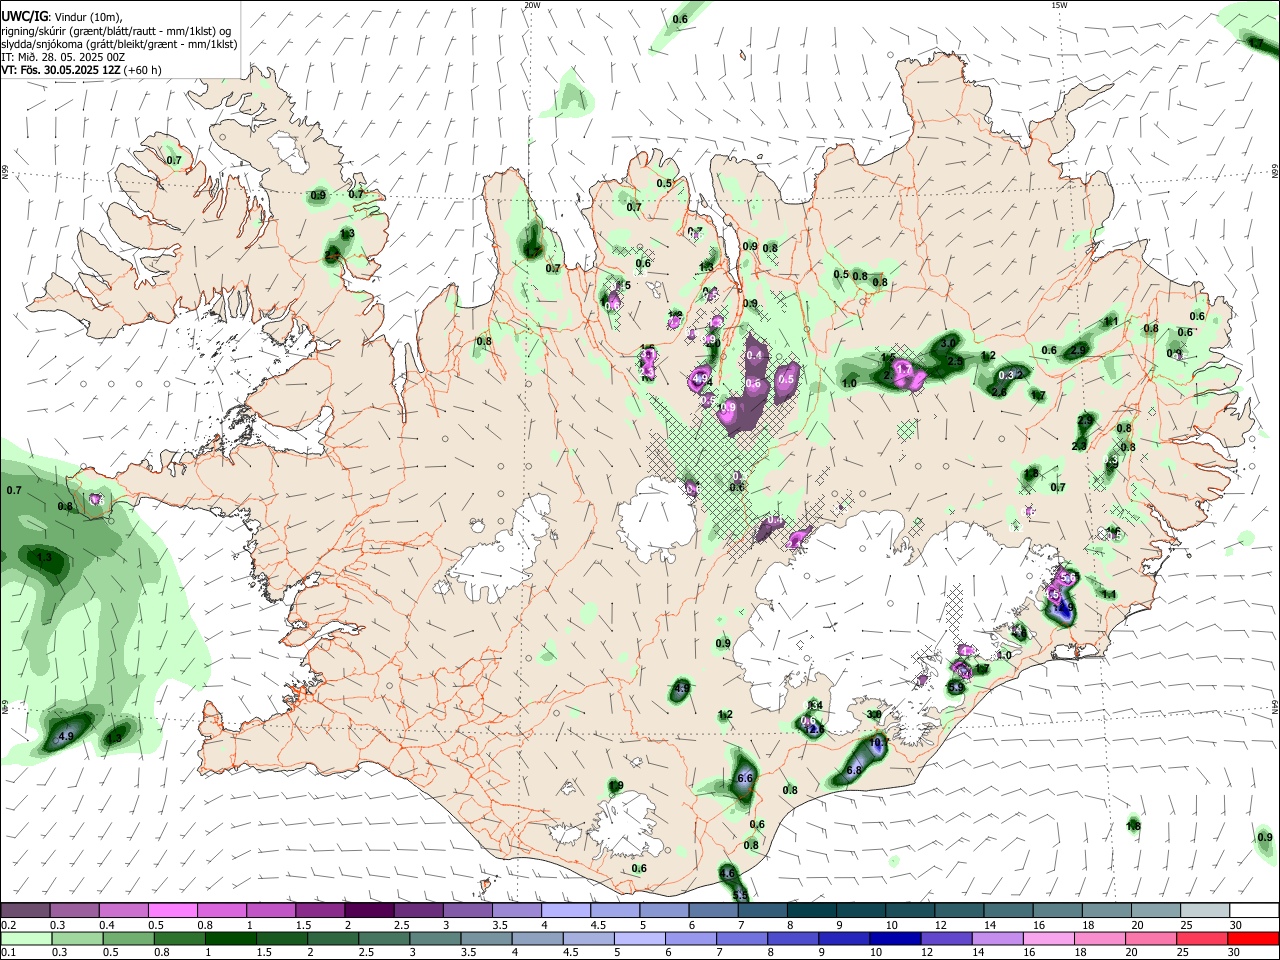Click the 1.8 value over the southeast sea
1280x960 pixels.
(x=1133, y=826)
